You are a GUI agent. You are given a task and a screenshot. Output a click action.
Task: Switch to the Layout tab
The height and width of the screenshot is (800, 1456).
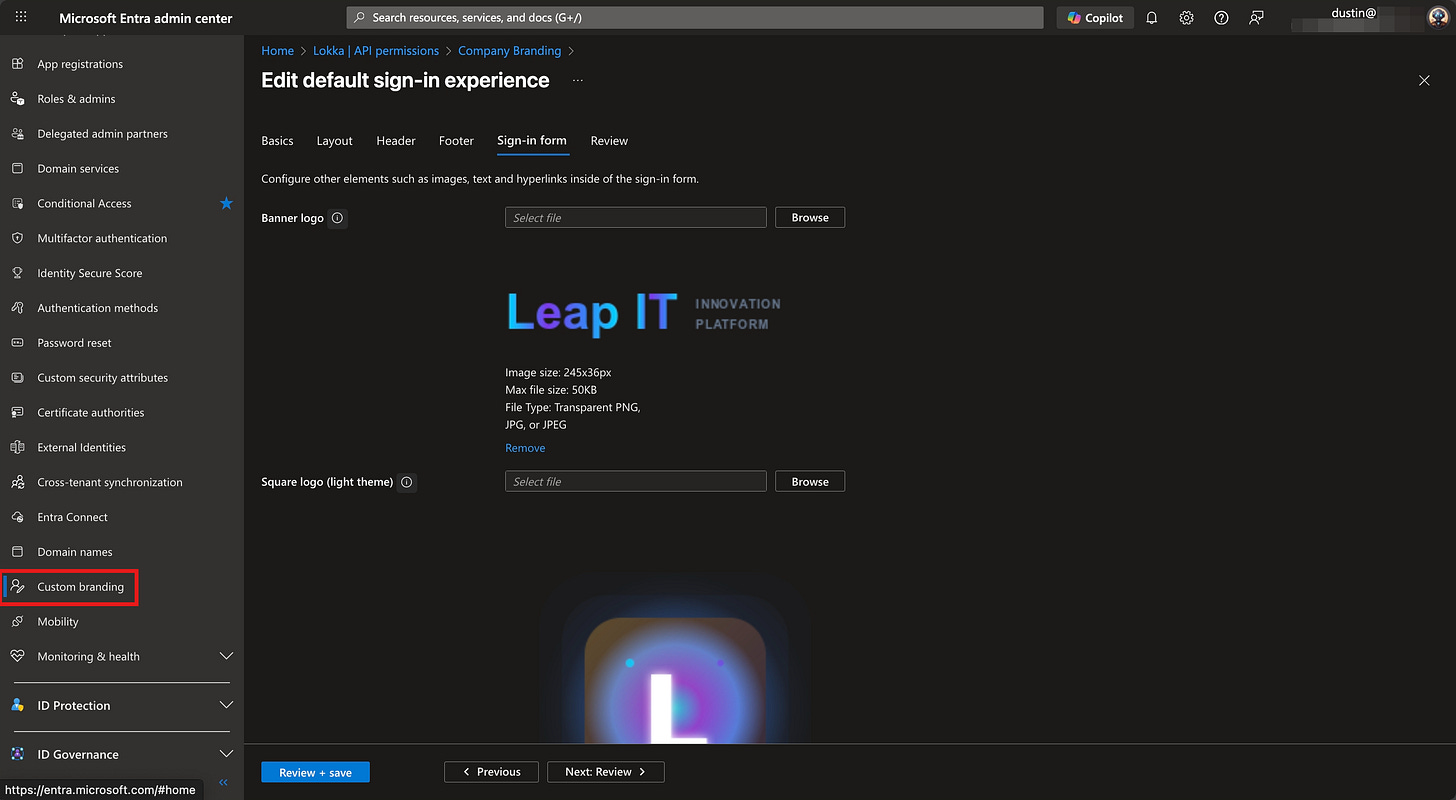pos(334,141)
